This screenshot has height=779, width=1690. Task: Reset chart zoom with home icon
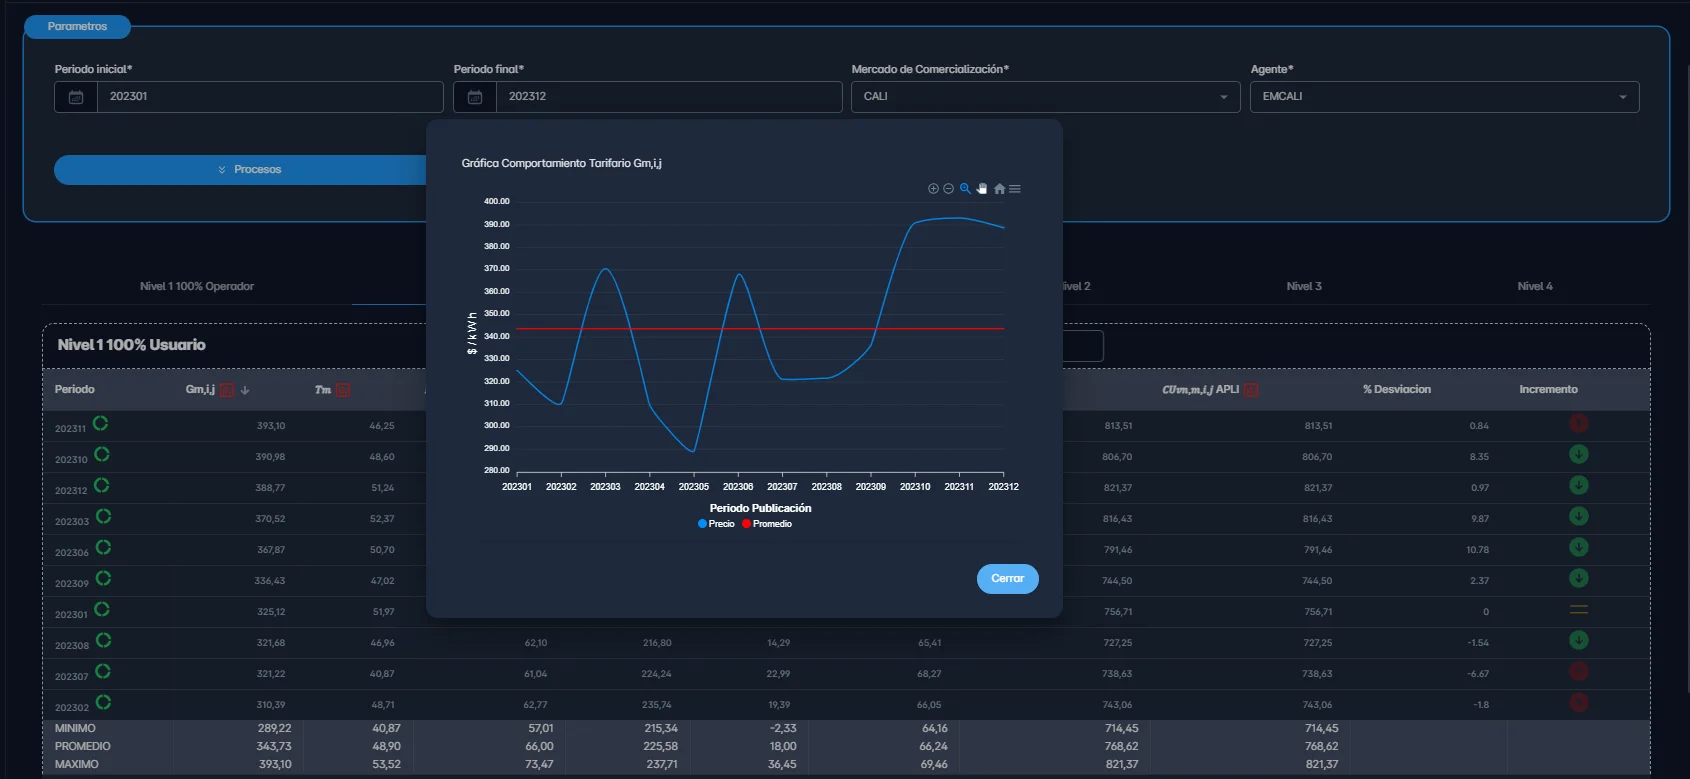point(999,189)
